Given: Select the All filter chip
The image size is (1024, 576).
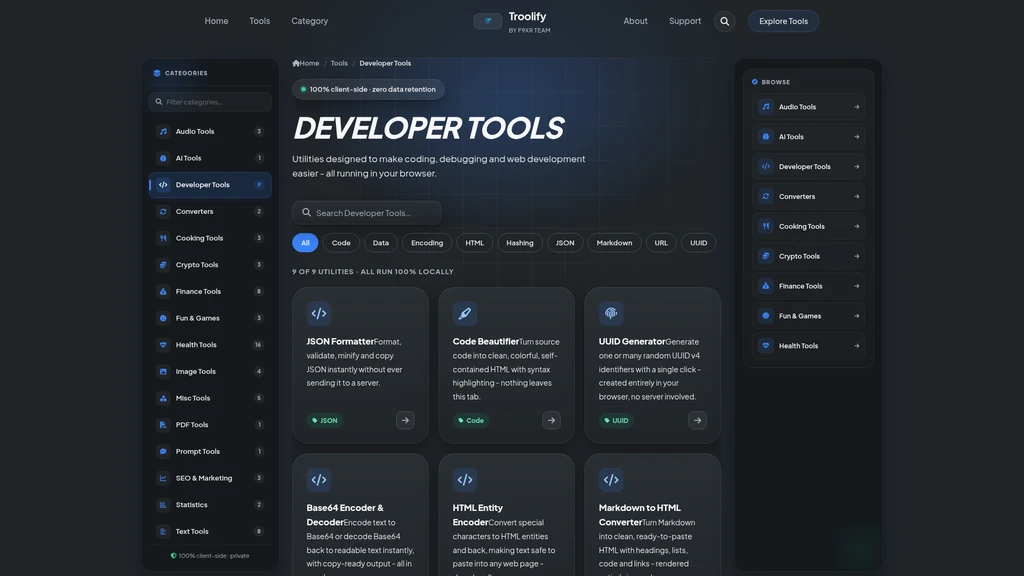Looking at the screenshot, I should point(305,243).
